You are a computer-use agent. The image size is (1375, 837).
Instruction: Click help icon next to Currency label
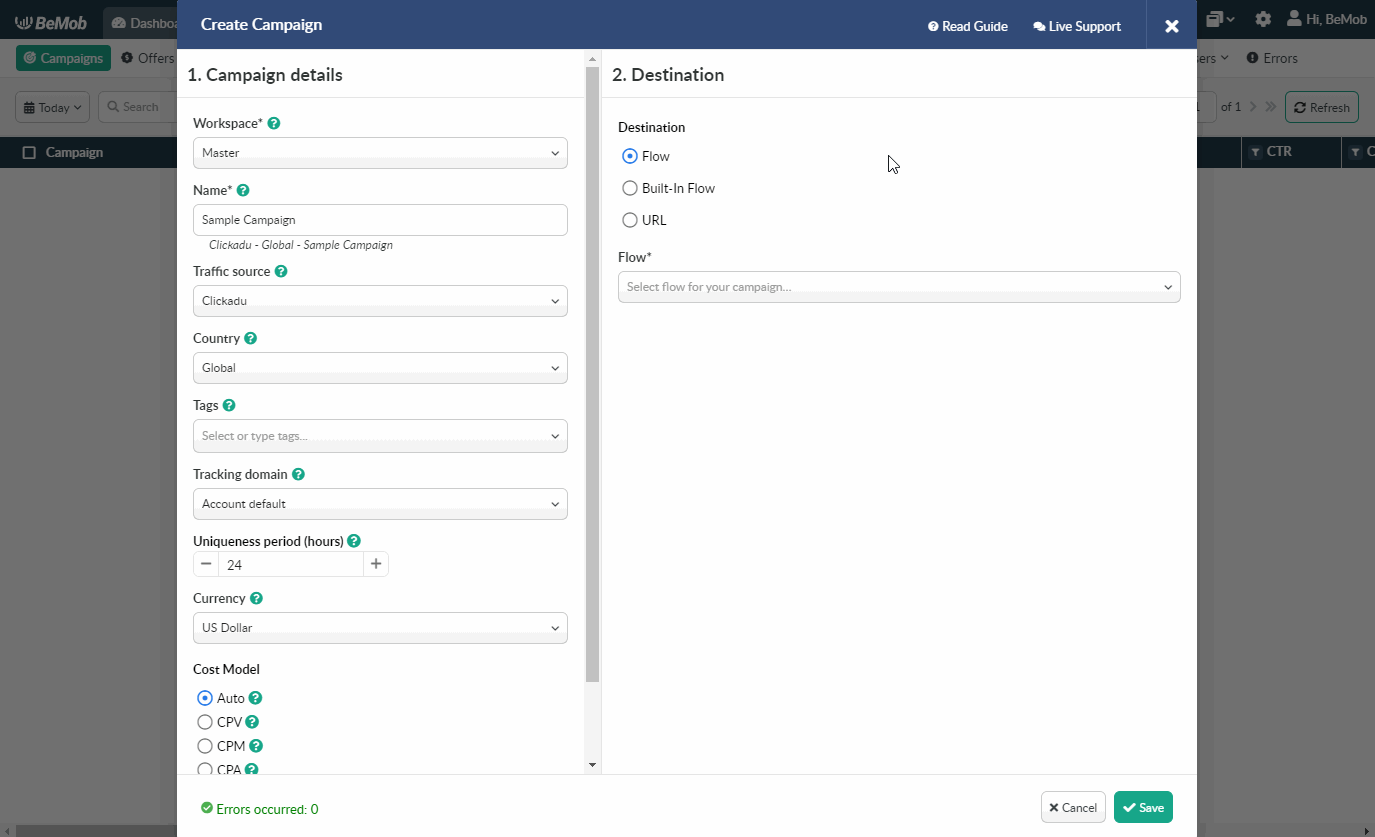click(x=256, y=598)
